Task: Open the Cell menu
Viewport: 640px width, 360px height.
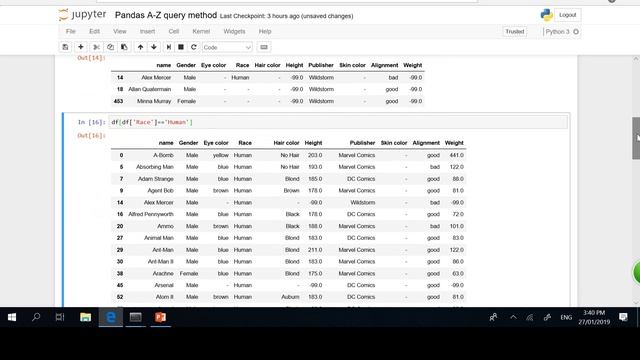Action: (174, 31)
